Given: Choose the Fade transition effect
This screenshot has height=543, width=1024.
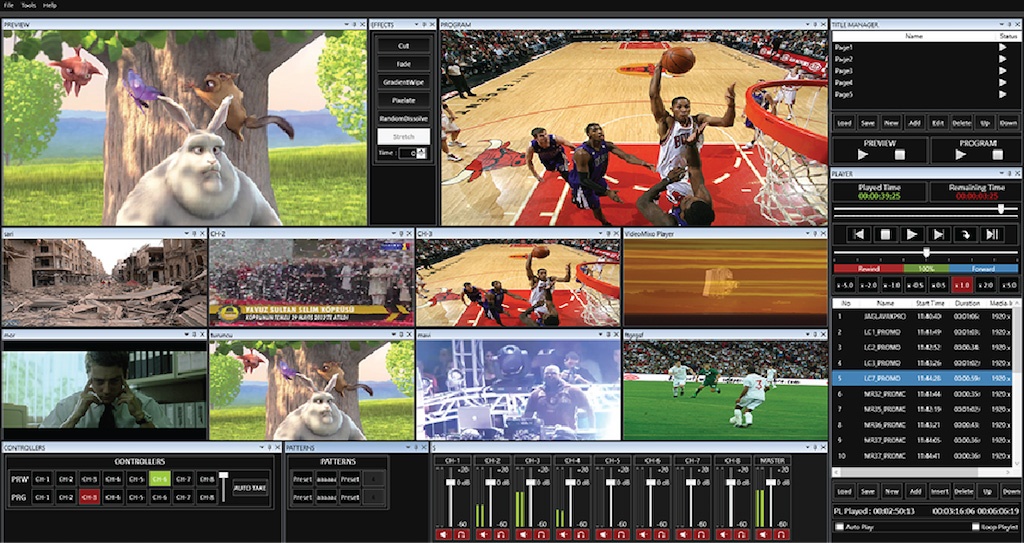Looking at the screenshot, I should [404, 64].
